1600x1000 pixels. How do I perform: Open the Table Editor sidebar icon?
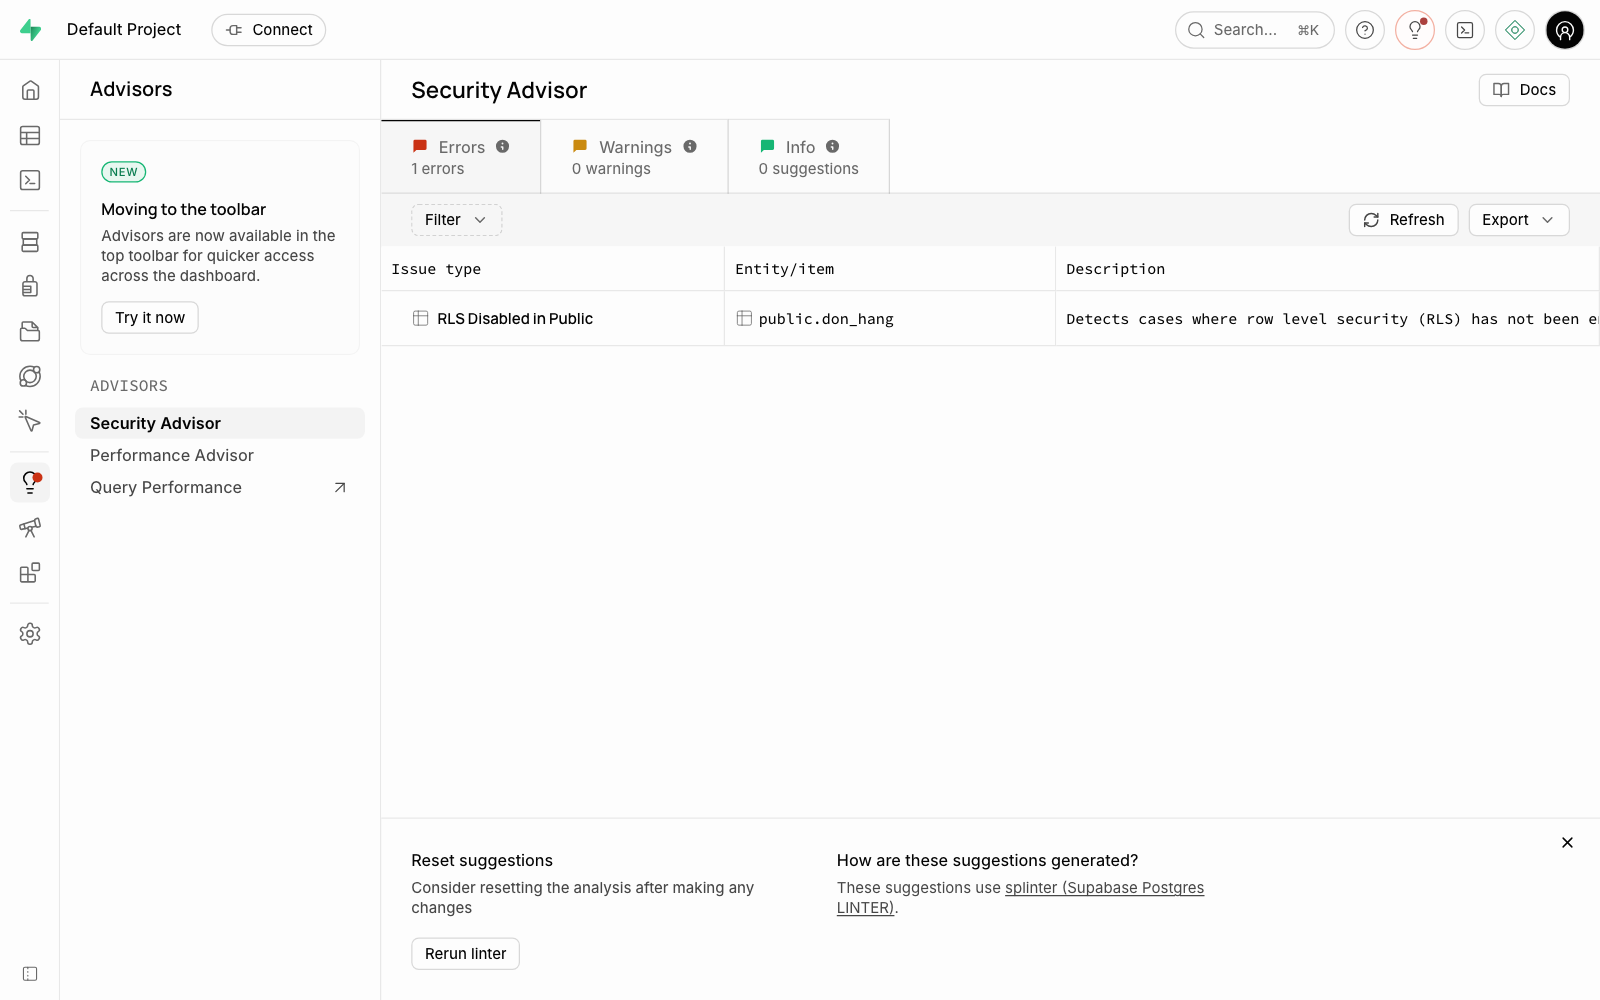click(30, 135)
